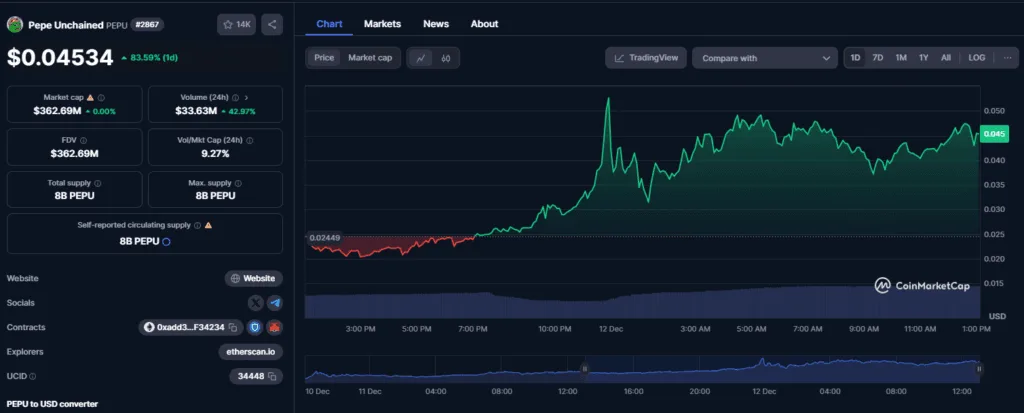Click the 0.02449 opening price label

pos(325,238)
